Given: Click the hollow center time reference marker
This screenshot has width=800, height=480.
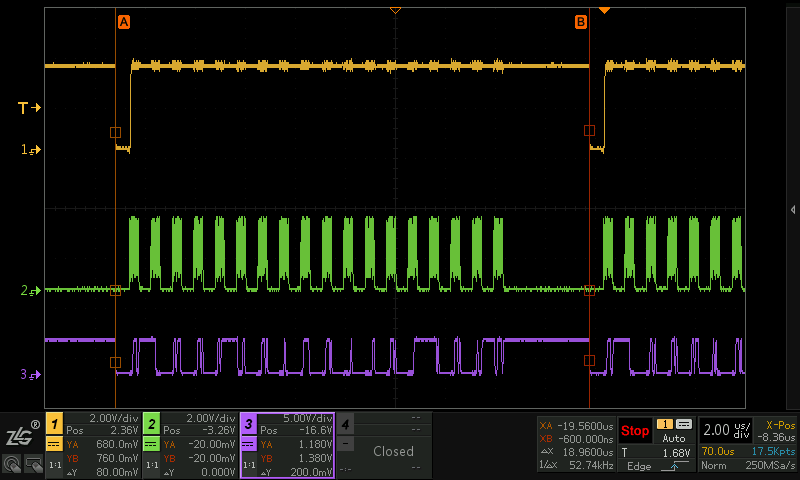Looking at the screenshot, I should pyautogui.click(x=395, y=10).
